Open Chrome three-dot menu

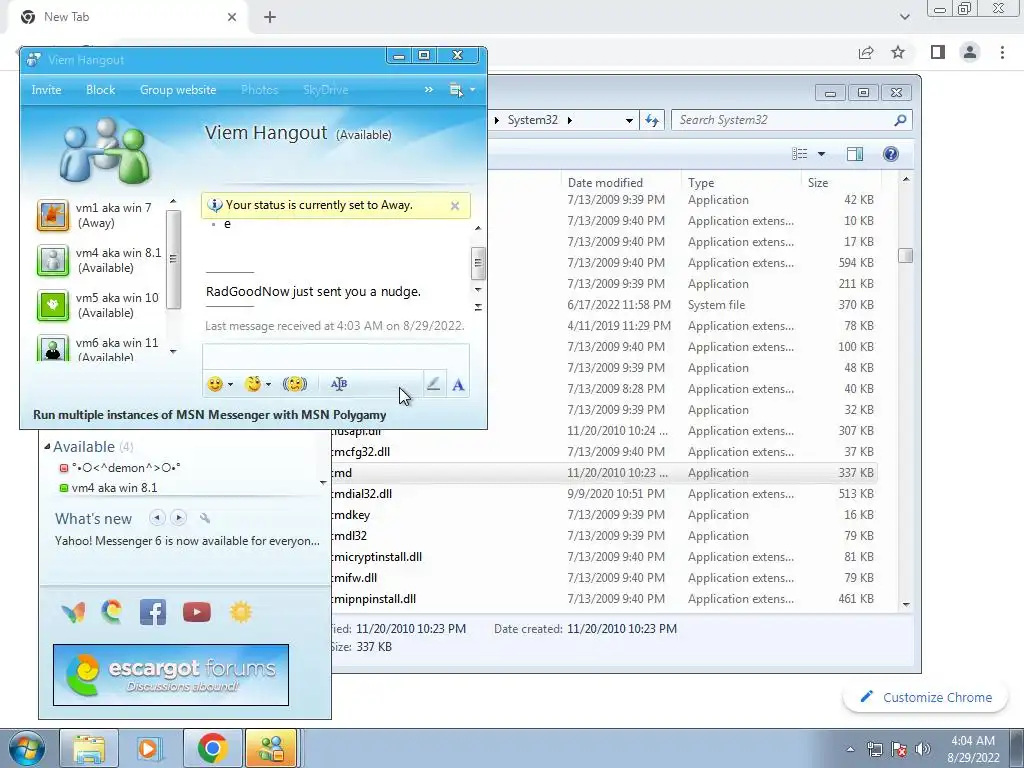[x=1002, y=52]
